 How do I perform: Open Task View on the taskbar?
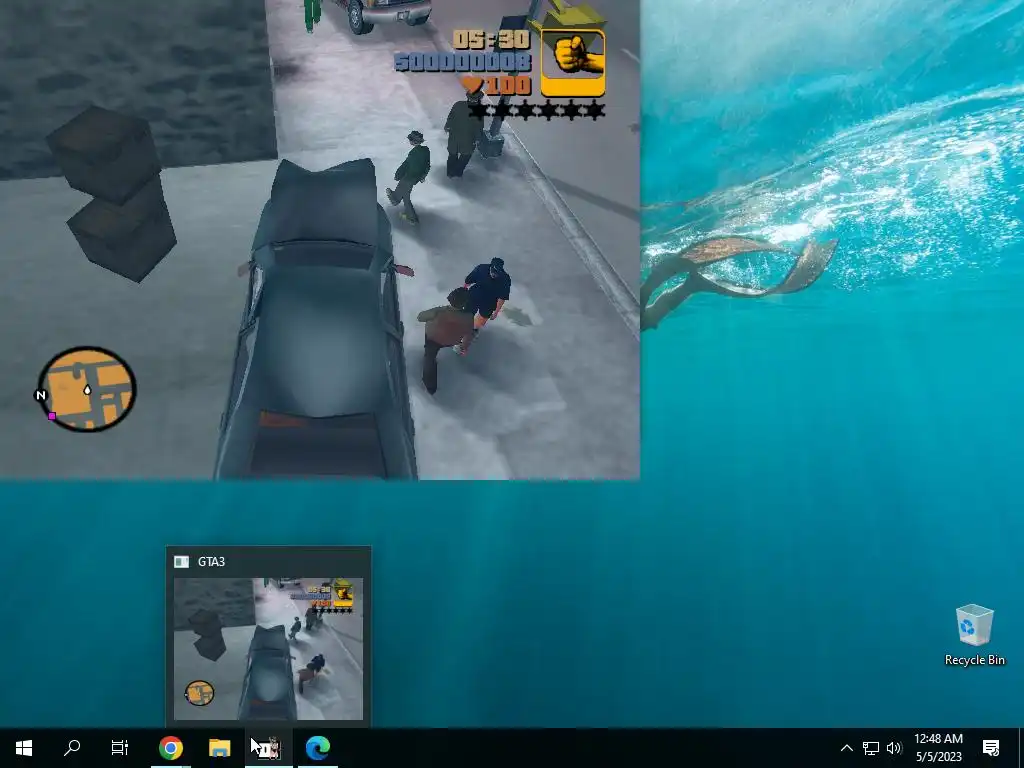click(x=120, y=748)
